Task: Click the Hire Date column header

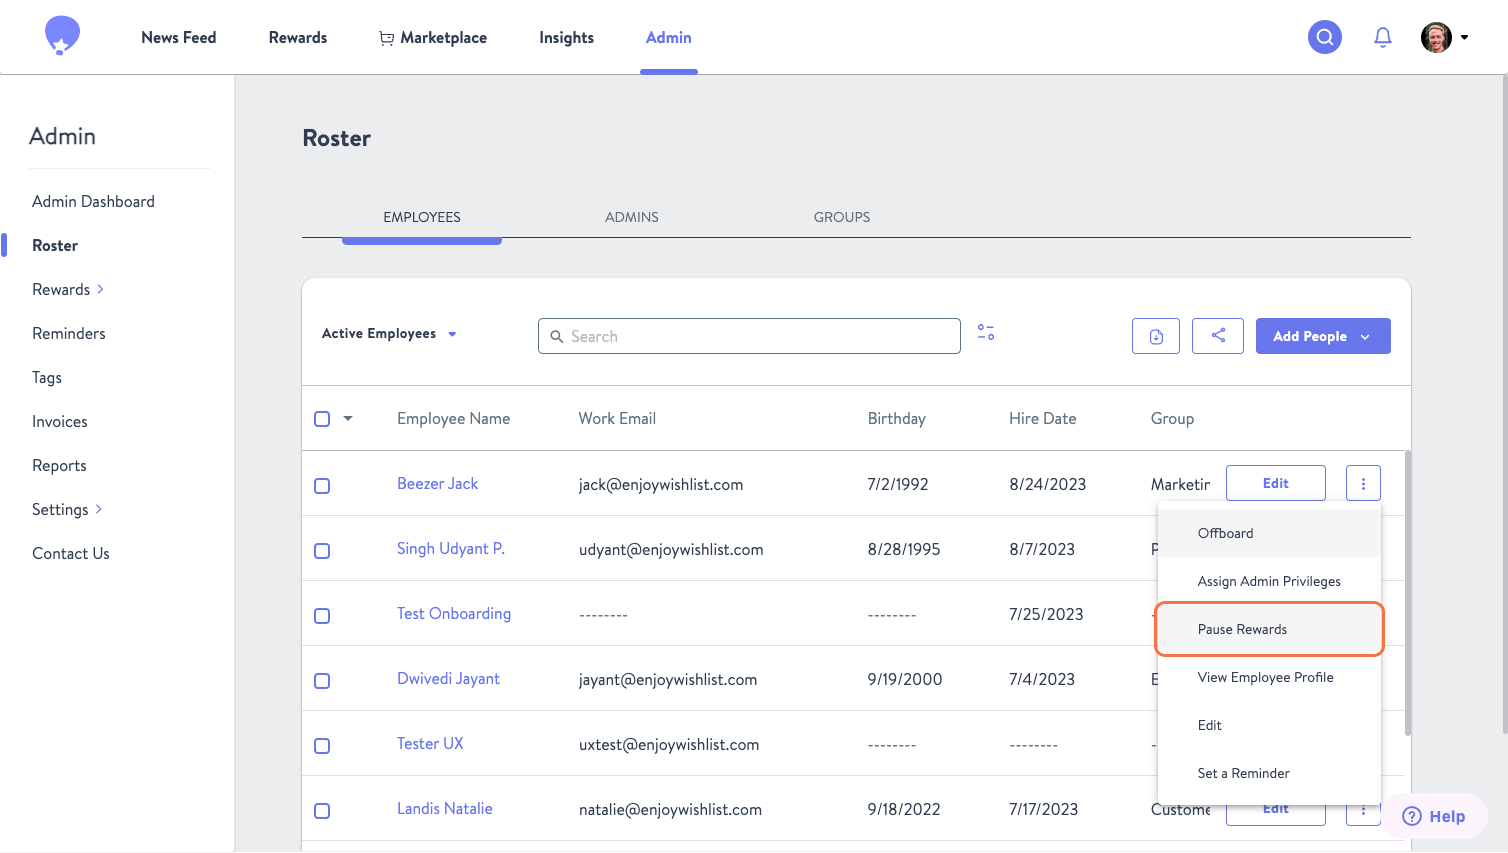Action: pos(1043,419)
